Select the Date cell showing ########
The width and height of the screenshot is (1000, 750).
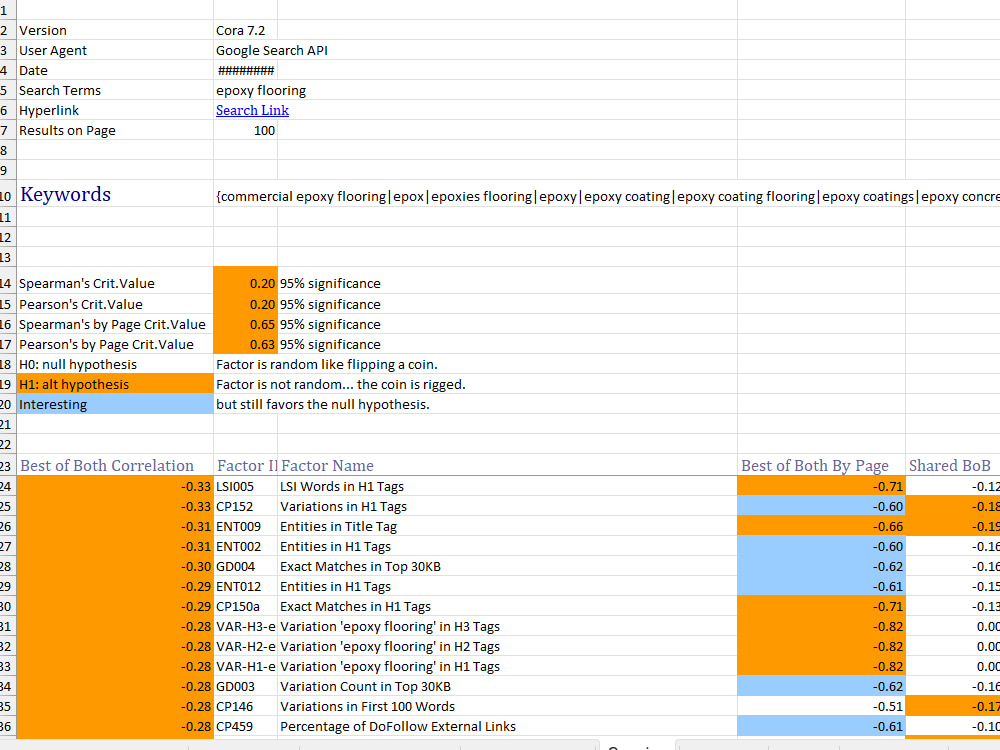click(245, 70)
